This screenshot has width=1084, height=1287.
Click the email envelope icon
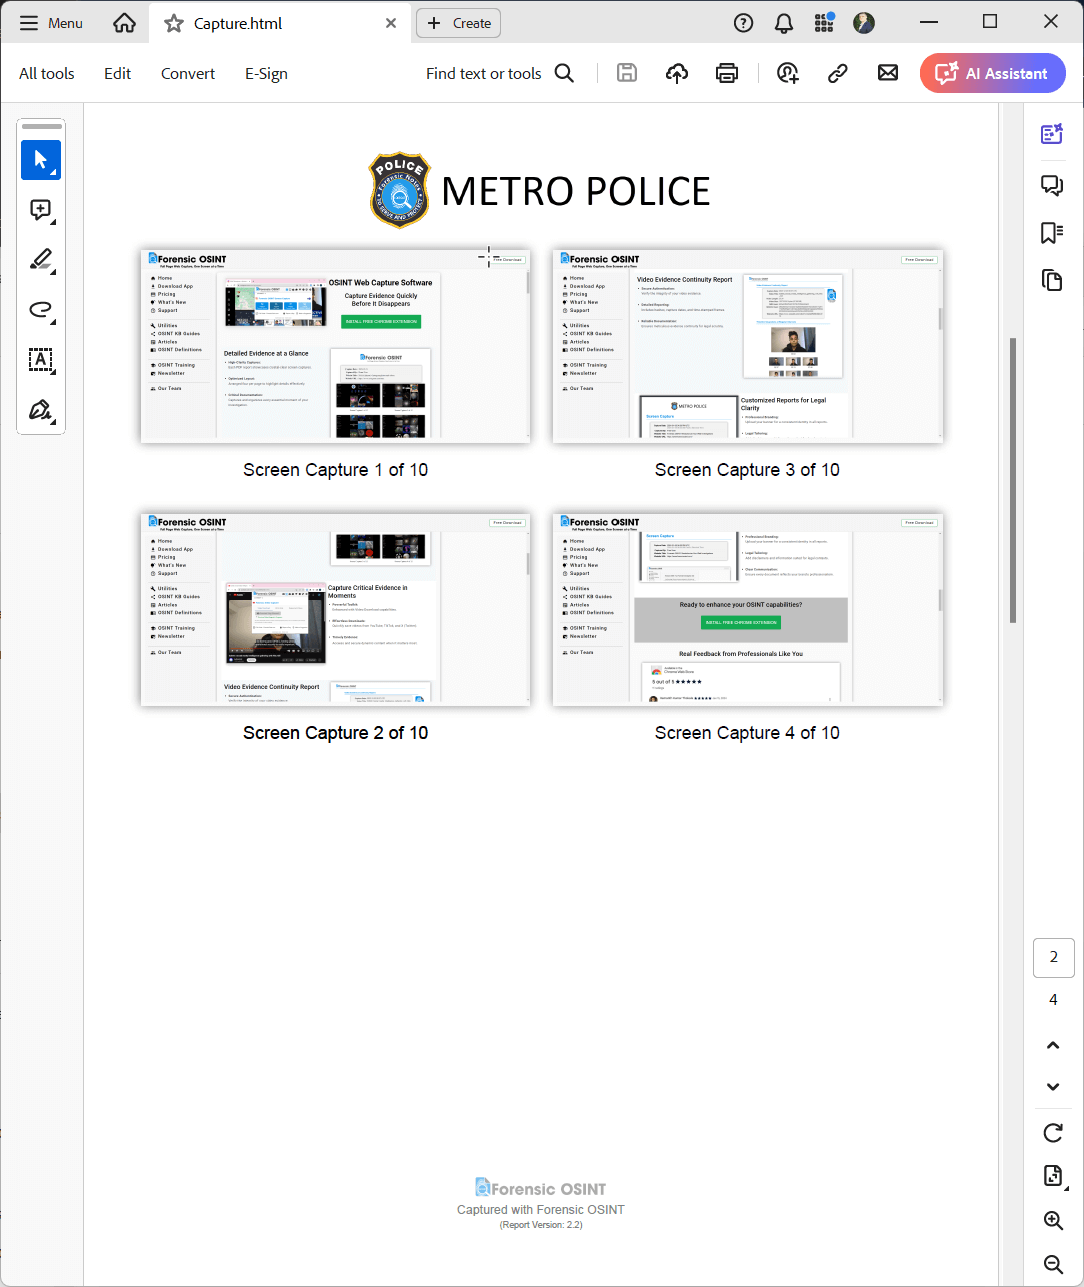pyautogui.click(x=887, y=73)
